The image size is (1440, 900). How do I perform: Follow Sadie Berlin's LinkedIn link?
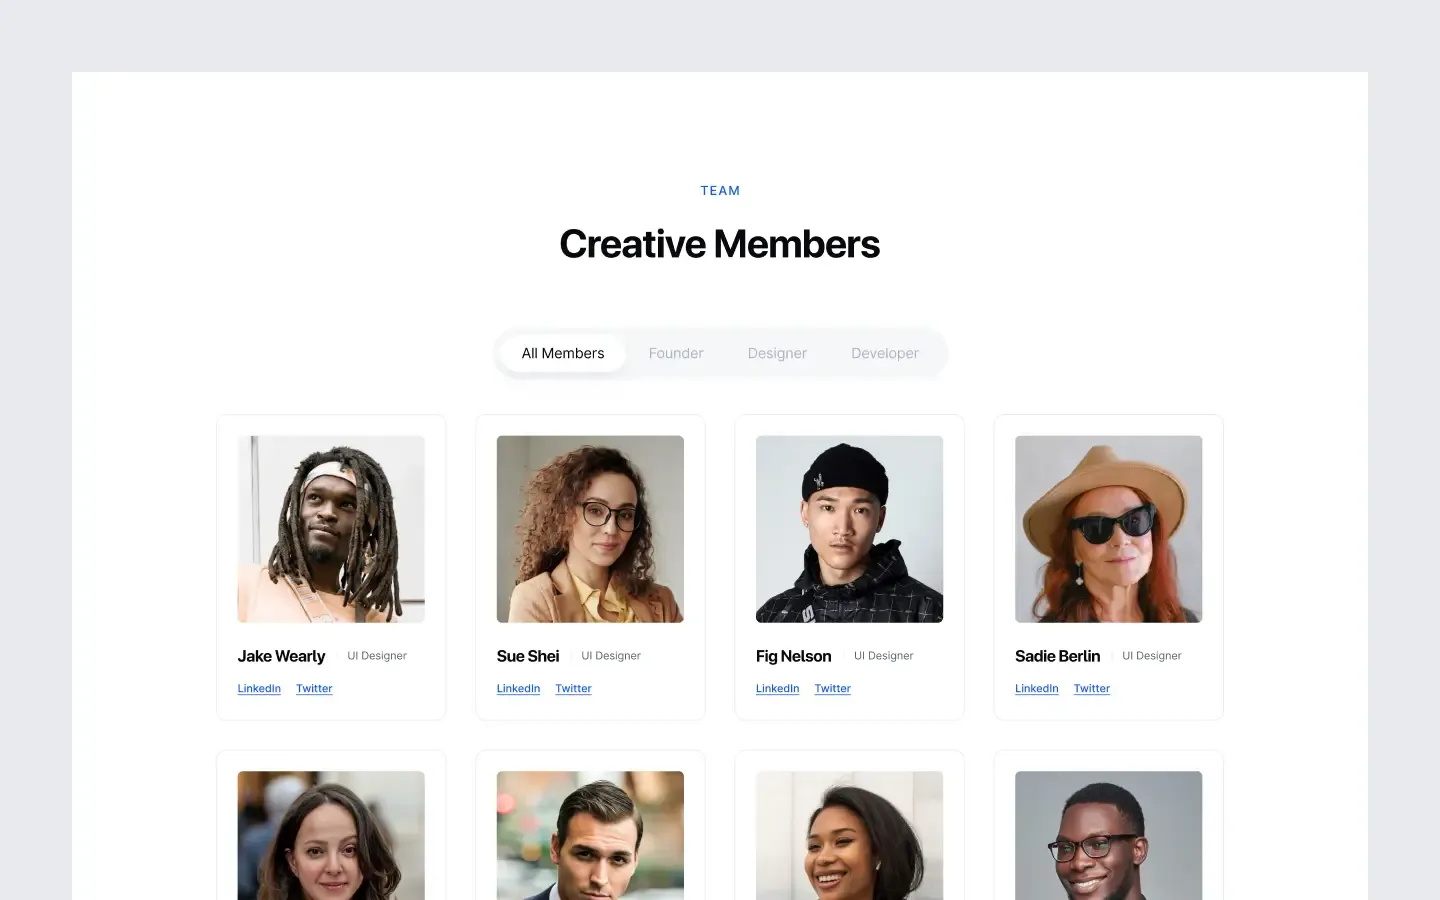1036,688
